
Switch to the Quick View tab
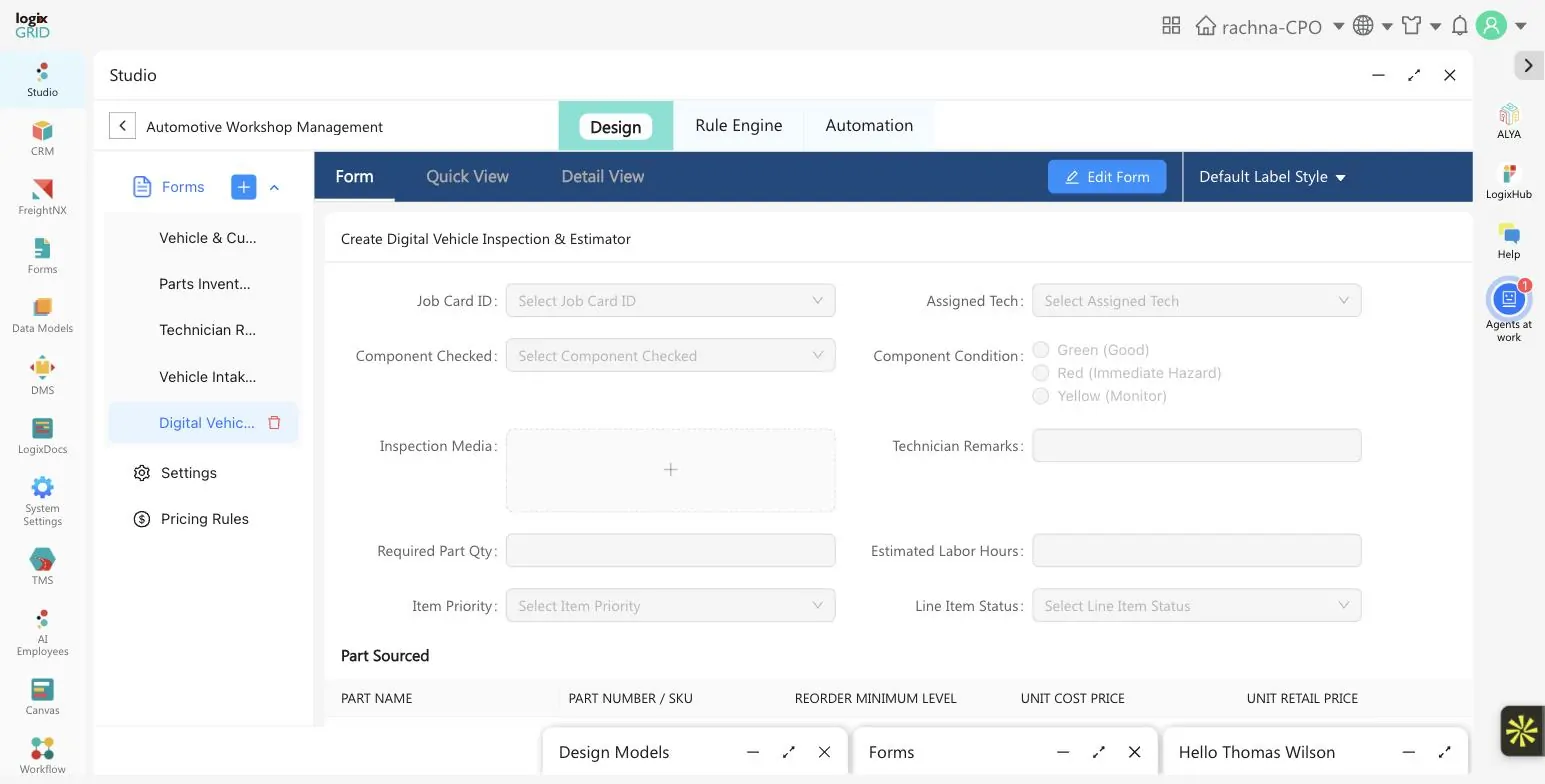(x=467, y=176)
